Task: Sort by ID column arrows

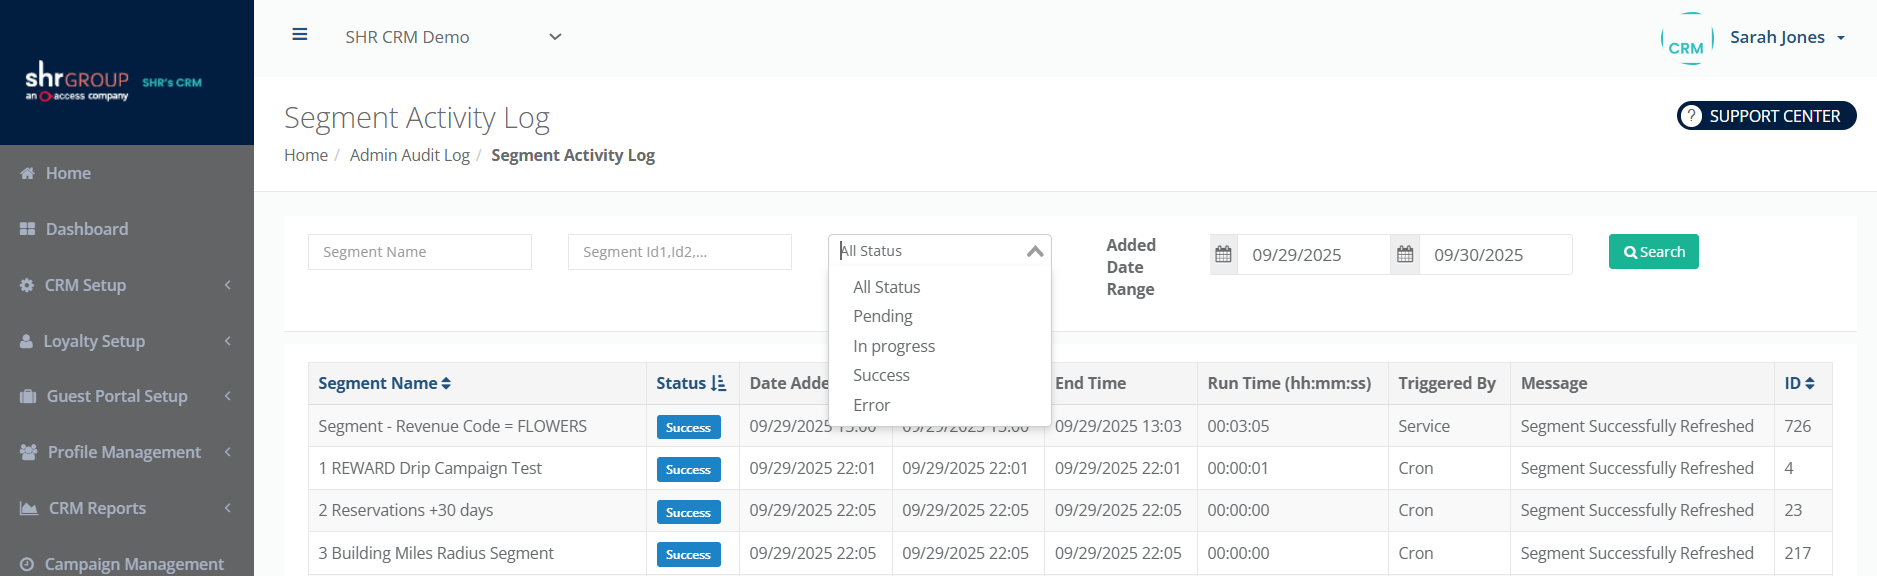Action: click(x=1810, y=383)
